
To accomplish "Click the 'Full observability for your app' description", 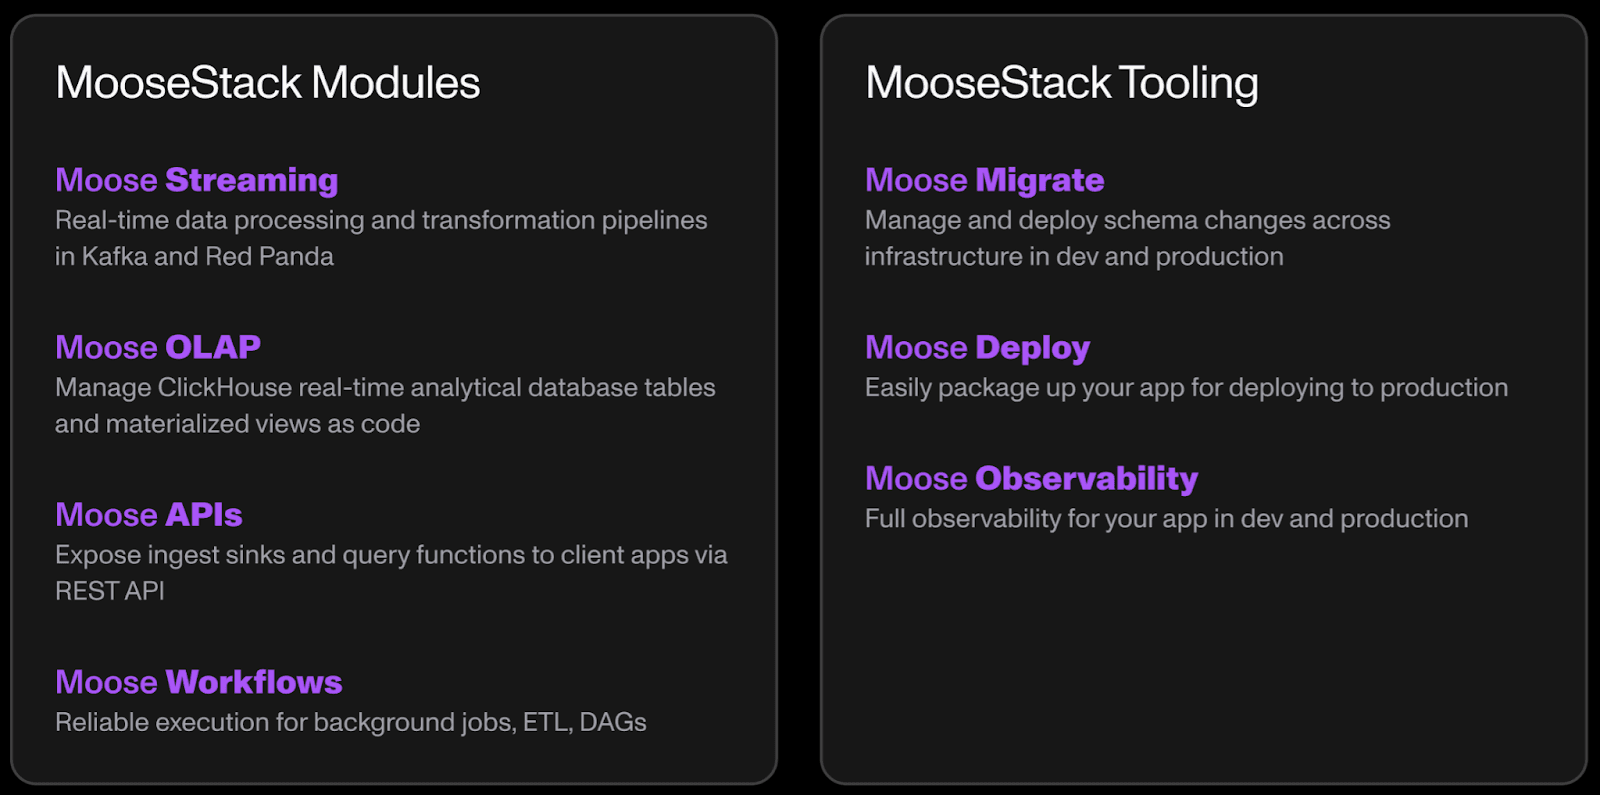I will 1166,519.
